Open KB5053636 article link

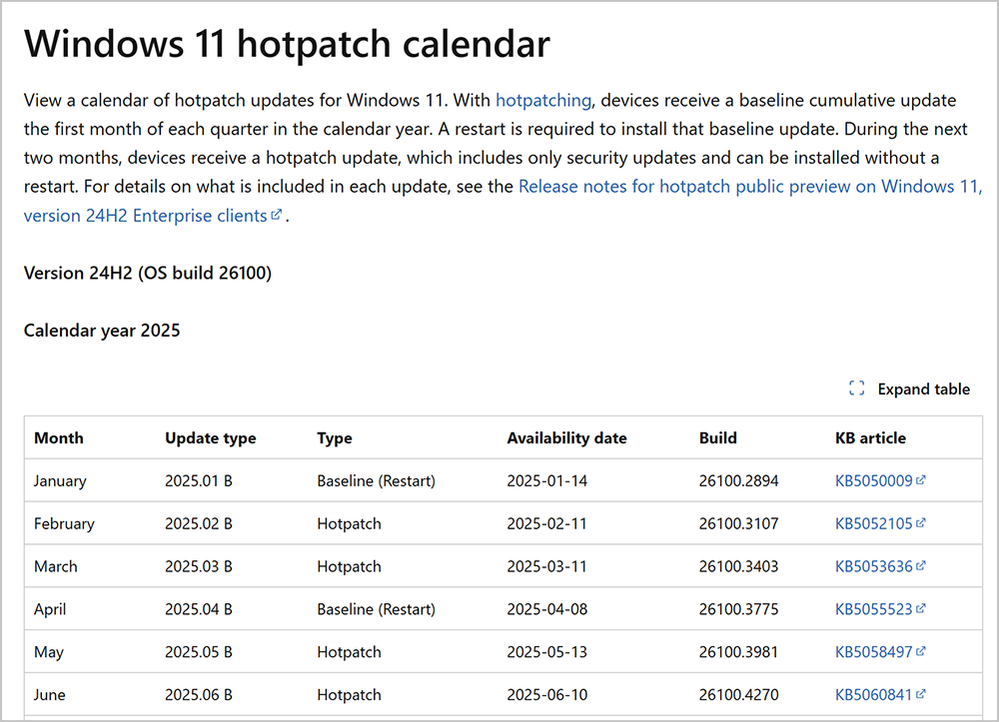click(873, 567)
